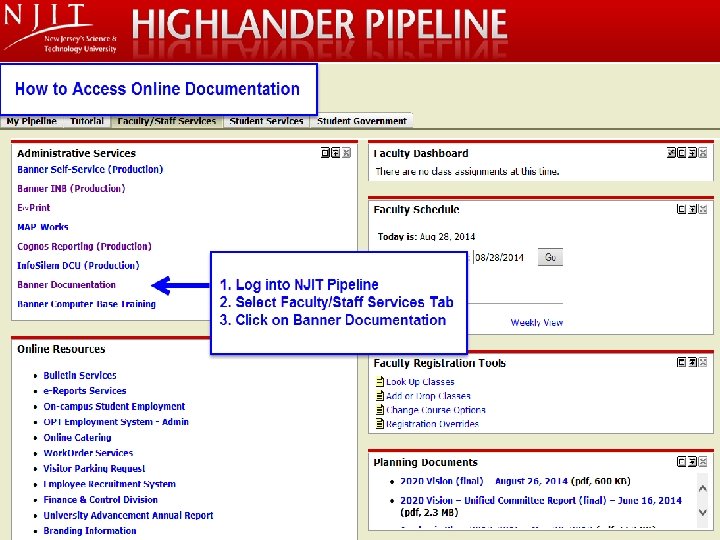The height and width of the screenshot is (540, 720).
Task: Select the Faculty/Staff Services tab
Action: point(167,121)
